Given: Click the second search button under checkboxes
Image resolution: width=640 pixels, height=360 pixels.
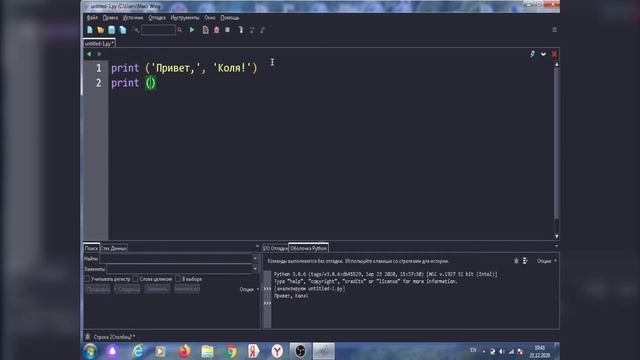Looking at the screenshot, I should (127, 289).
